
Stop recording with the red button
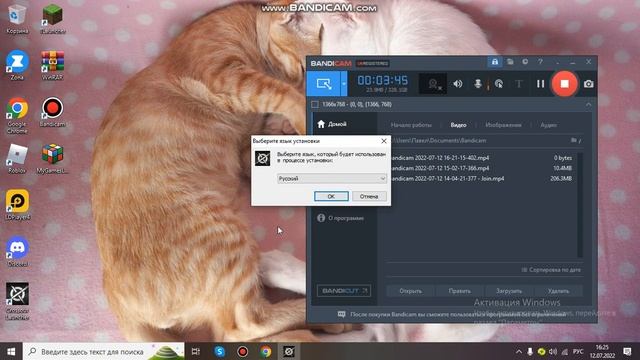click(x=564, y=84)
